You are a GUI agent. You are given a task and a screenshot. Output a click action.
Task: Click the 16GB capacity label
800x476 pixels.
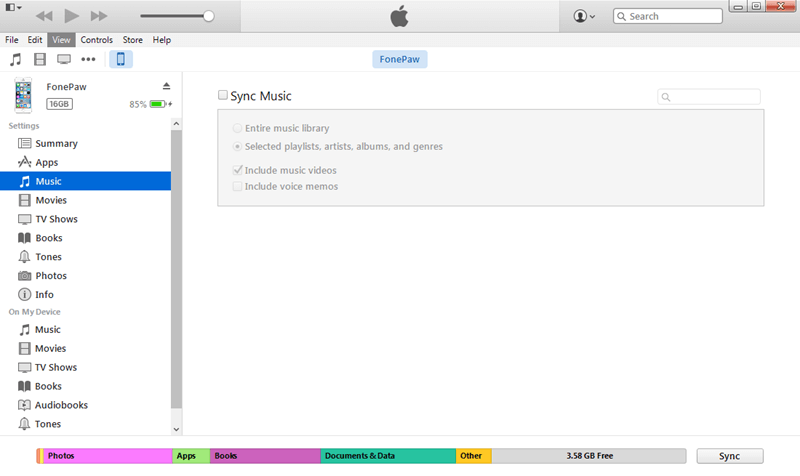60,104
